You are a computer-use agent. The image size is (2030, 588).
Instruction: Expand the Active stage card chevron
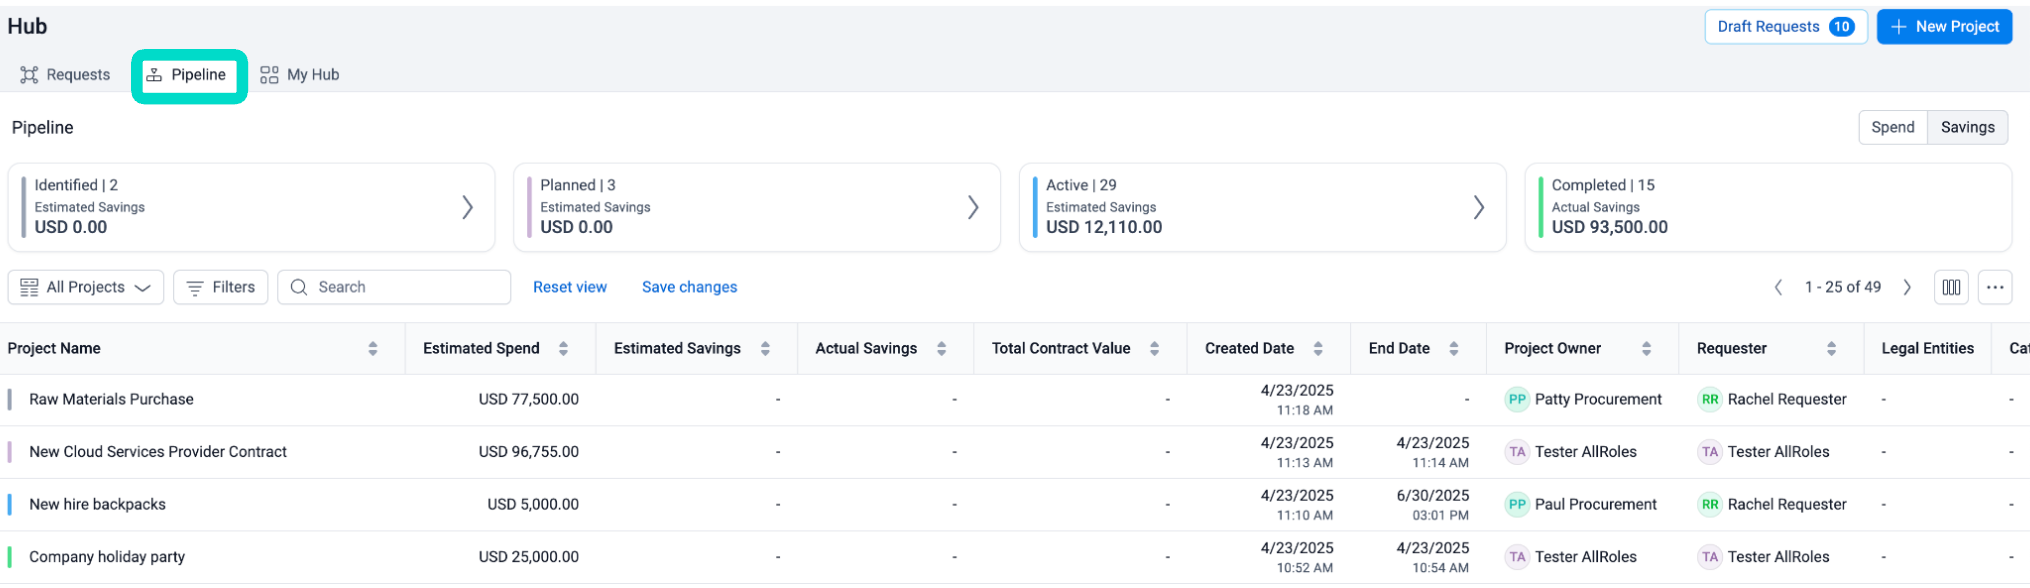coord(1478,207)
